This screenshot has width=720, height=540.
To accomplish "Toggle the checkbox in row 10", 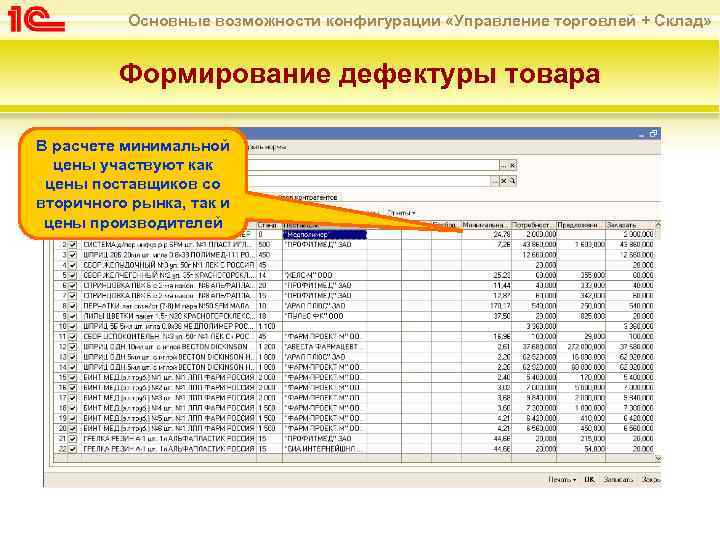I will click(x=73, y=326).
